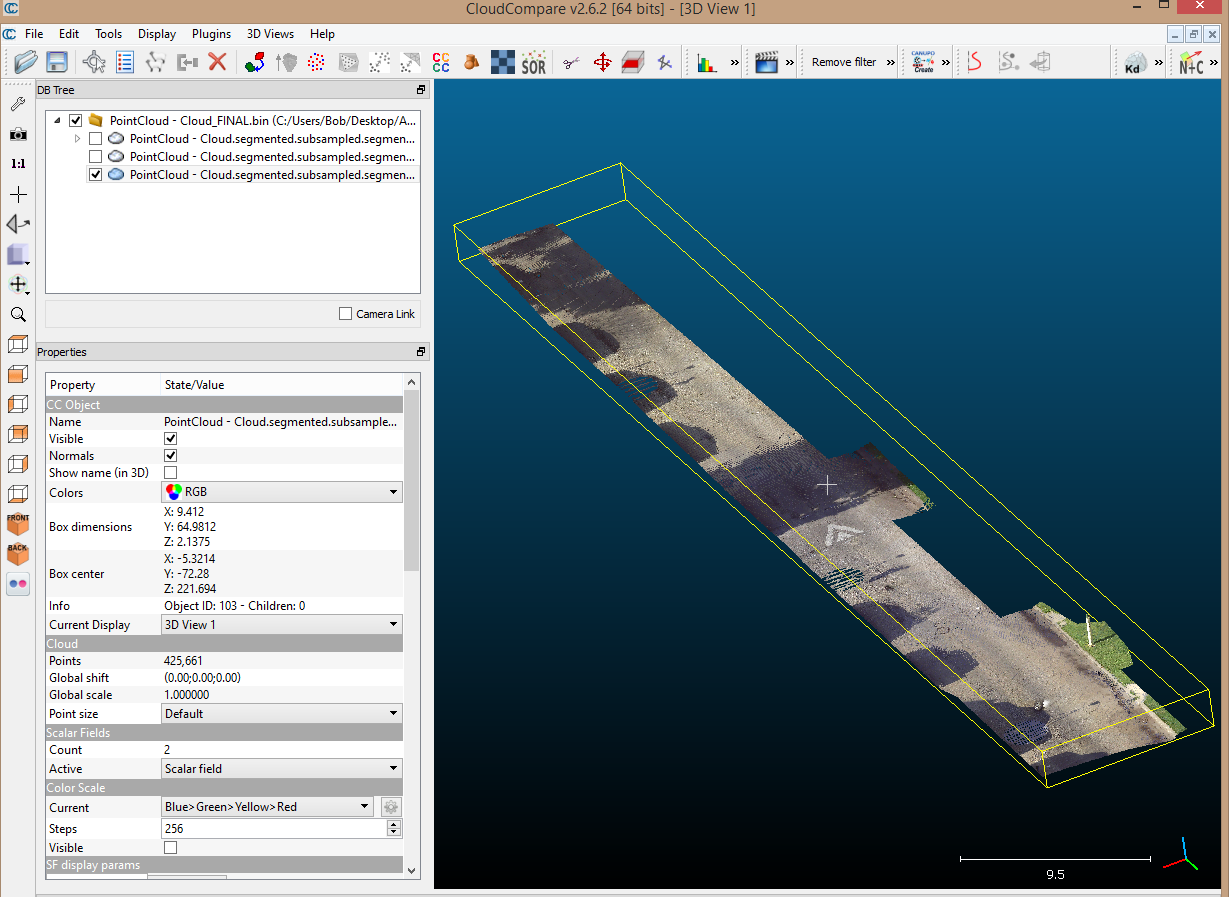This screenshot has width=1229, height=897.
Task: Open the cross section tool
Action: coord(633,62)
